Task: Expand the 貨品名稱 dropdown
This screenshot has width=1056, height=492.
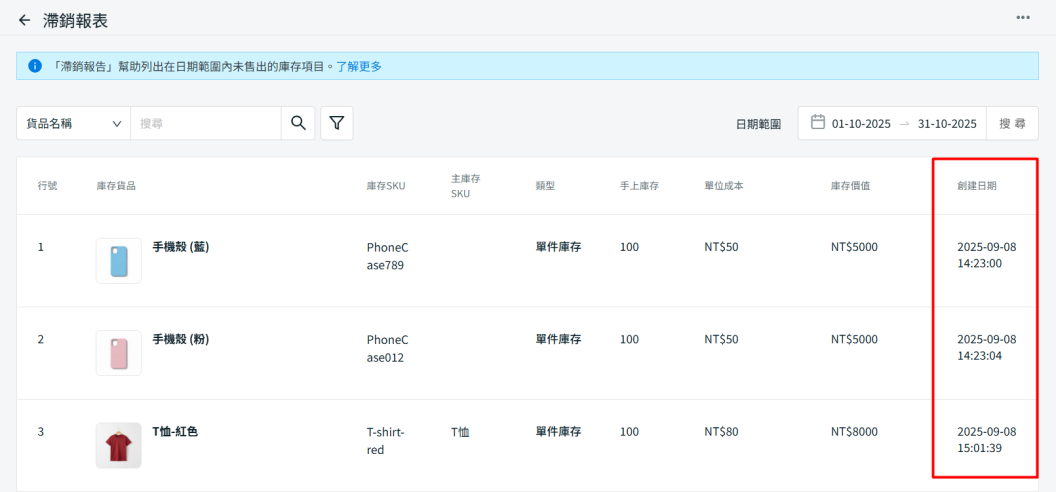Action: pyautogui.click(x=73, y=124)
